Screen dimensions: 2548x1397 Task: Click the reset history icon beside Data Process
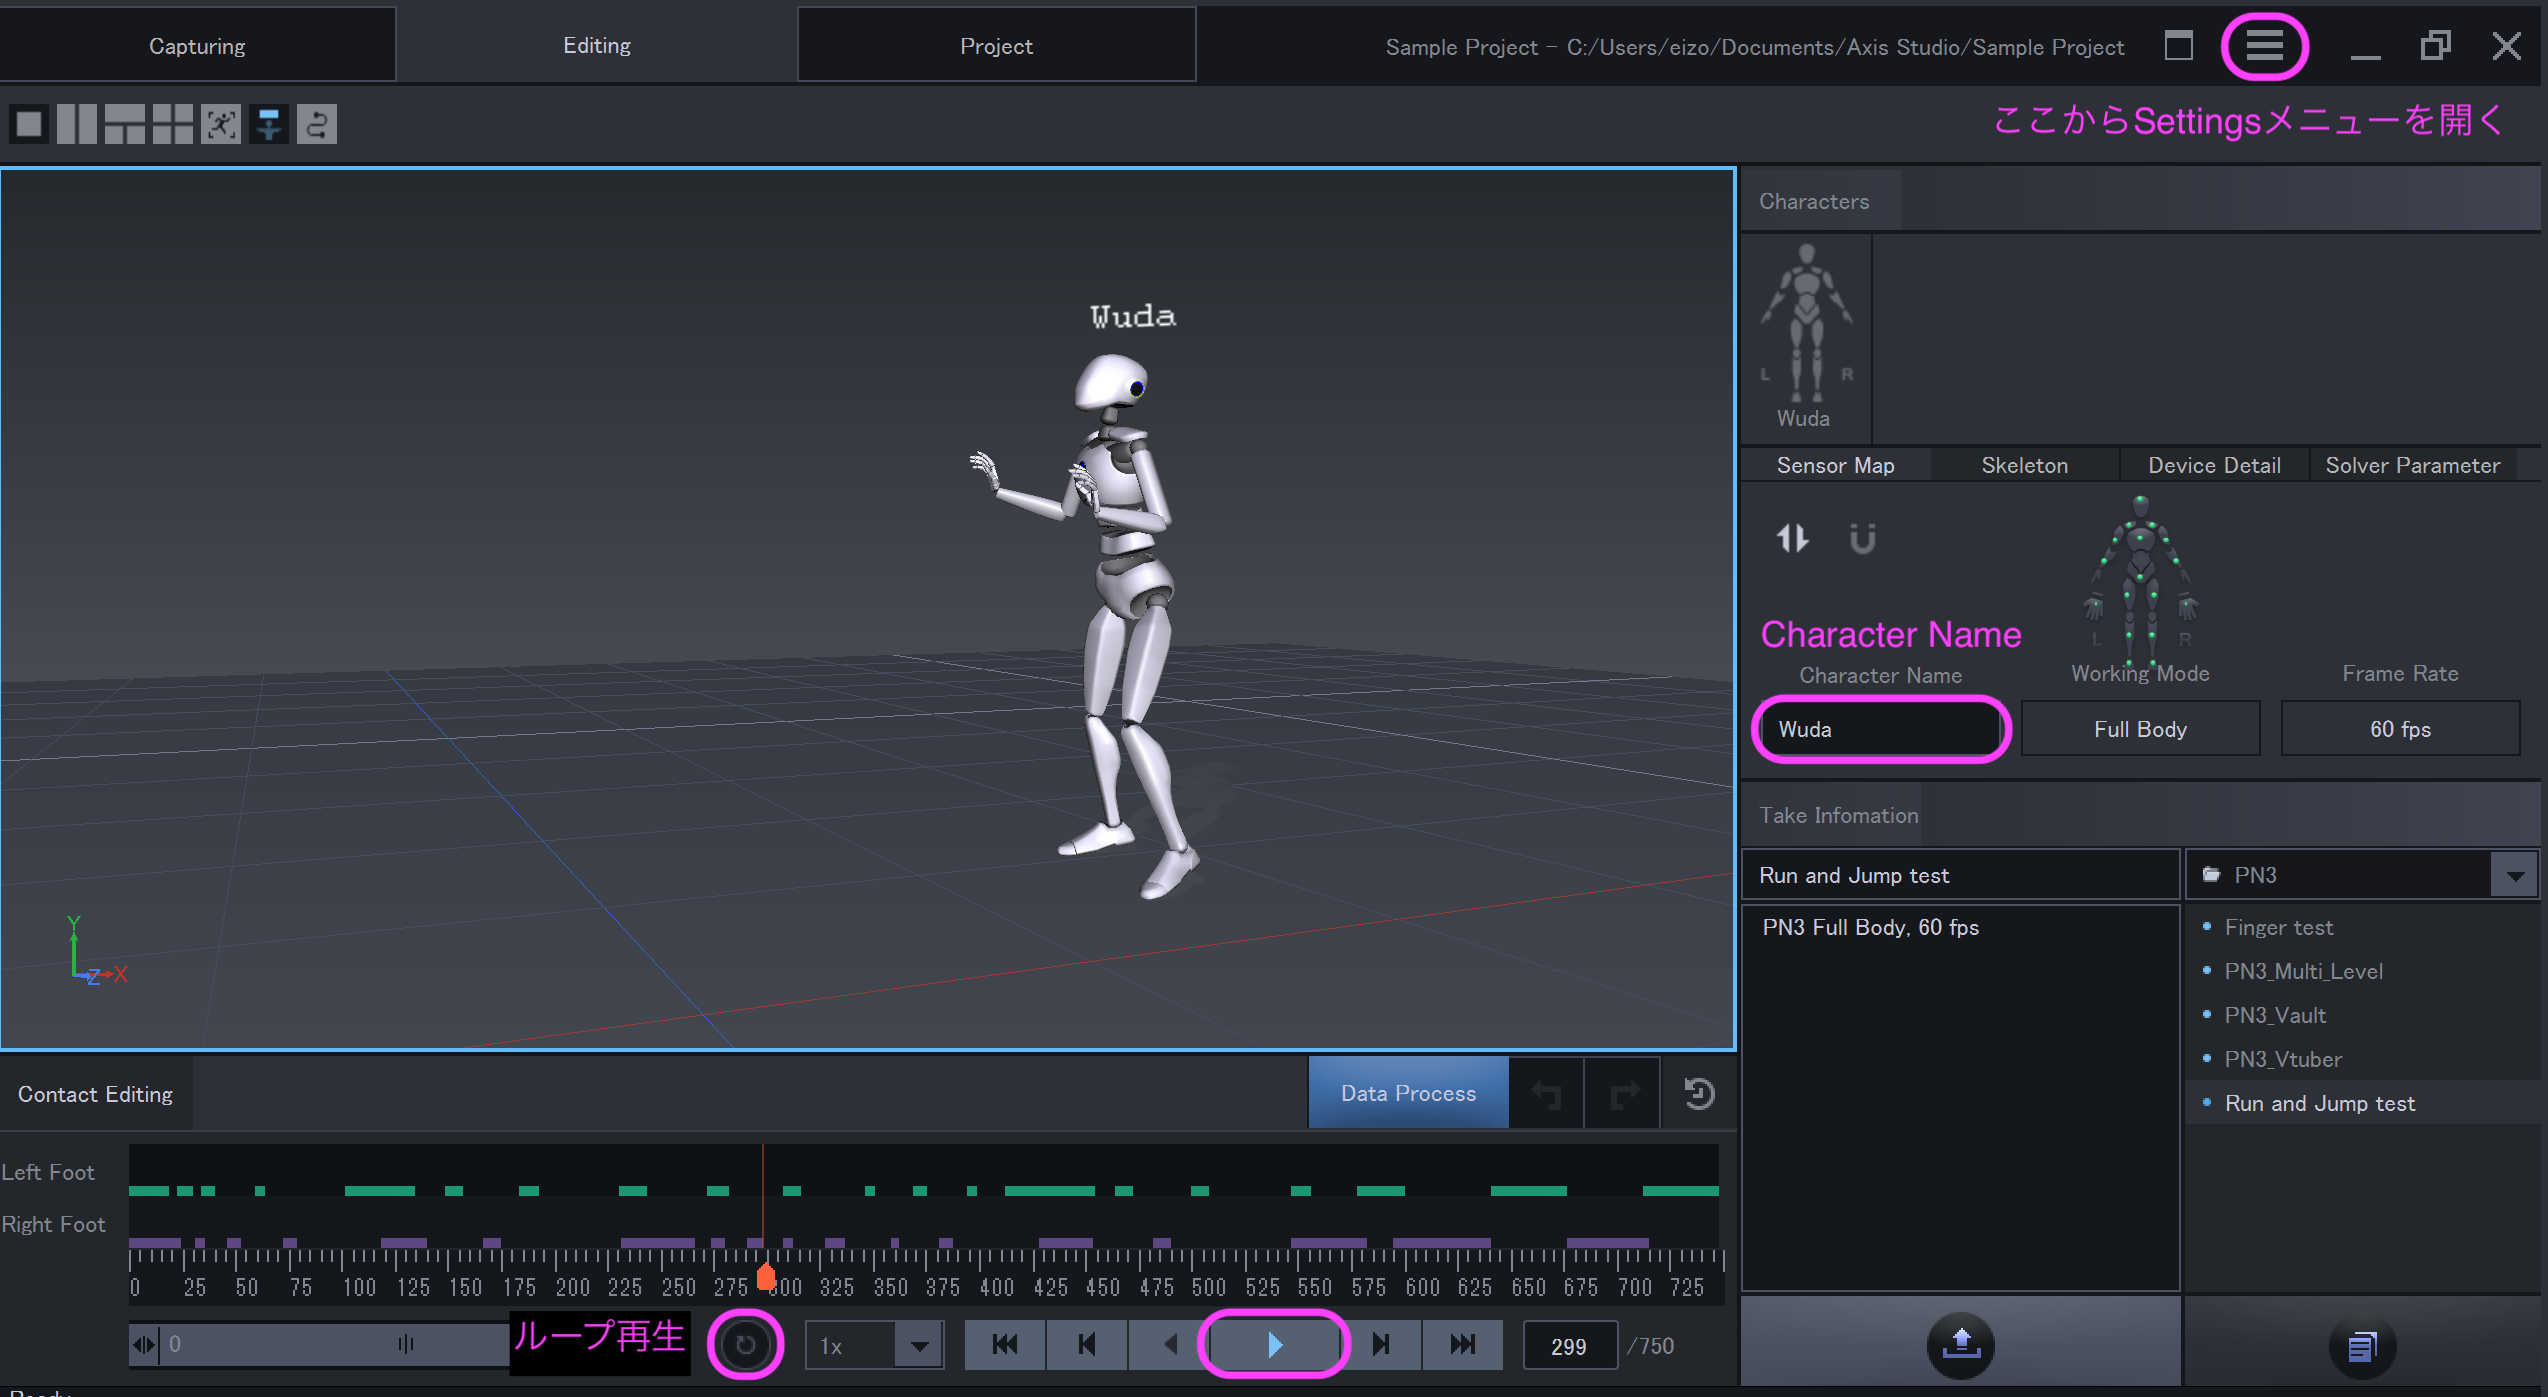click(x=1699, y=1093)
